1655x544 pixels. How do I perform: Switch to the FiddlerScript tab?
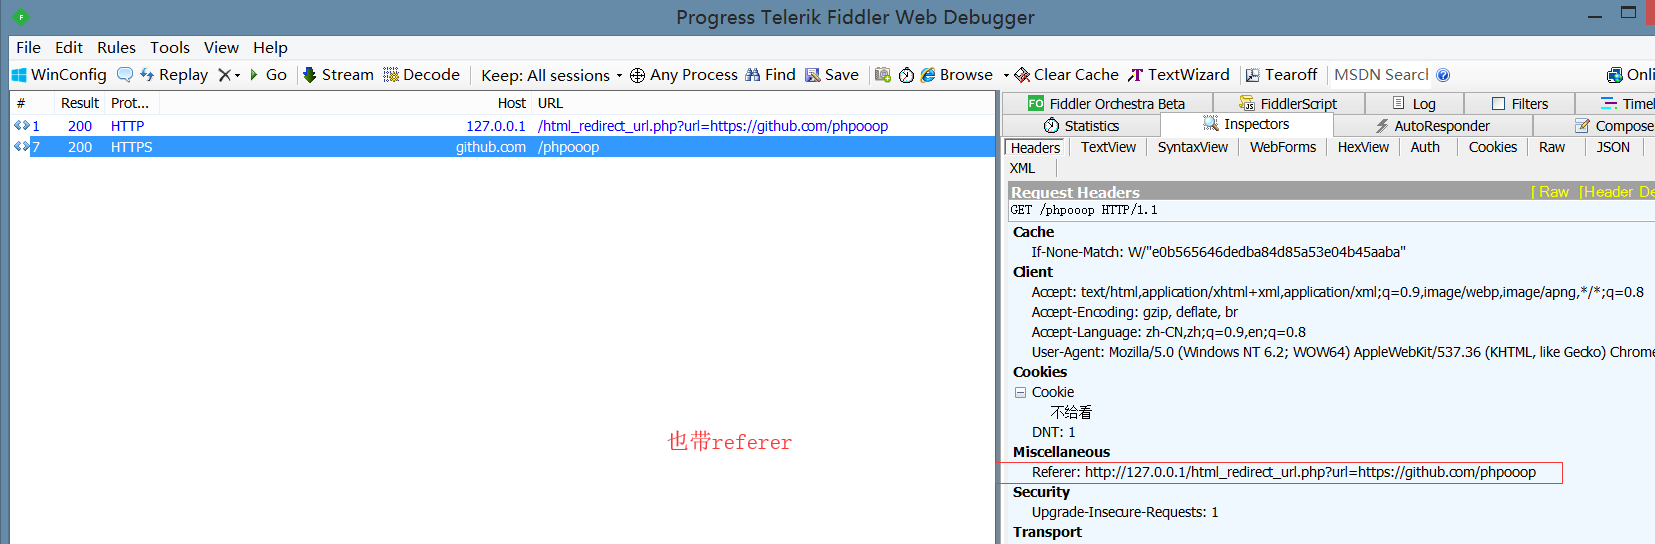(x=1288, y=104)
